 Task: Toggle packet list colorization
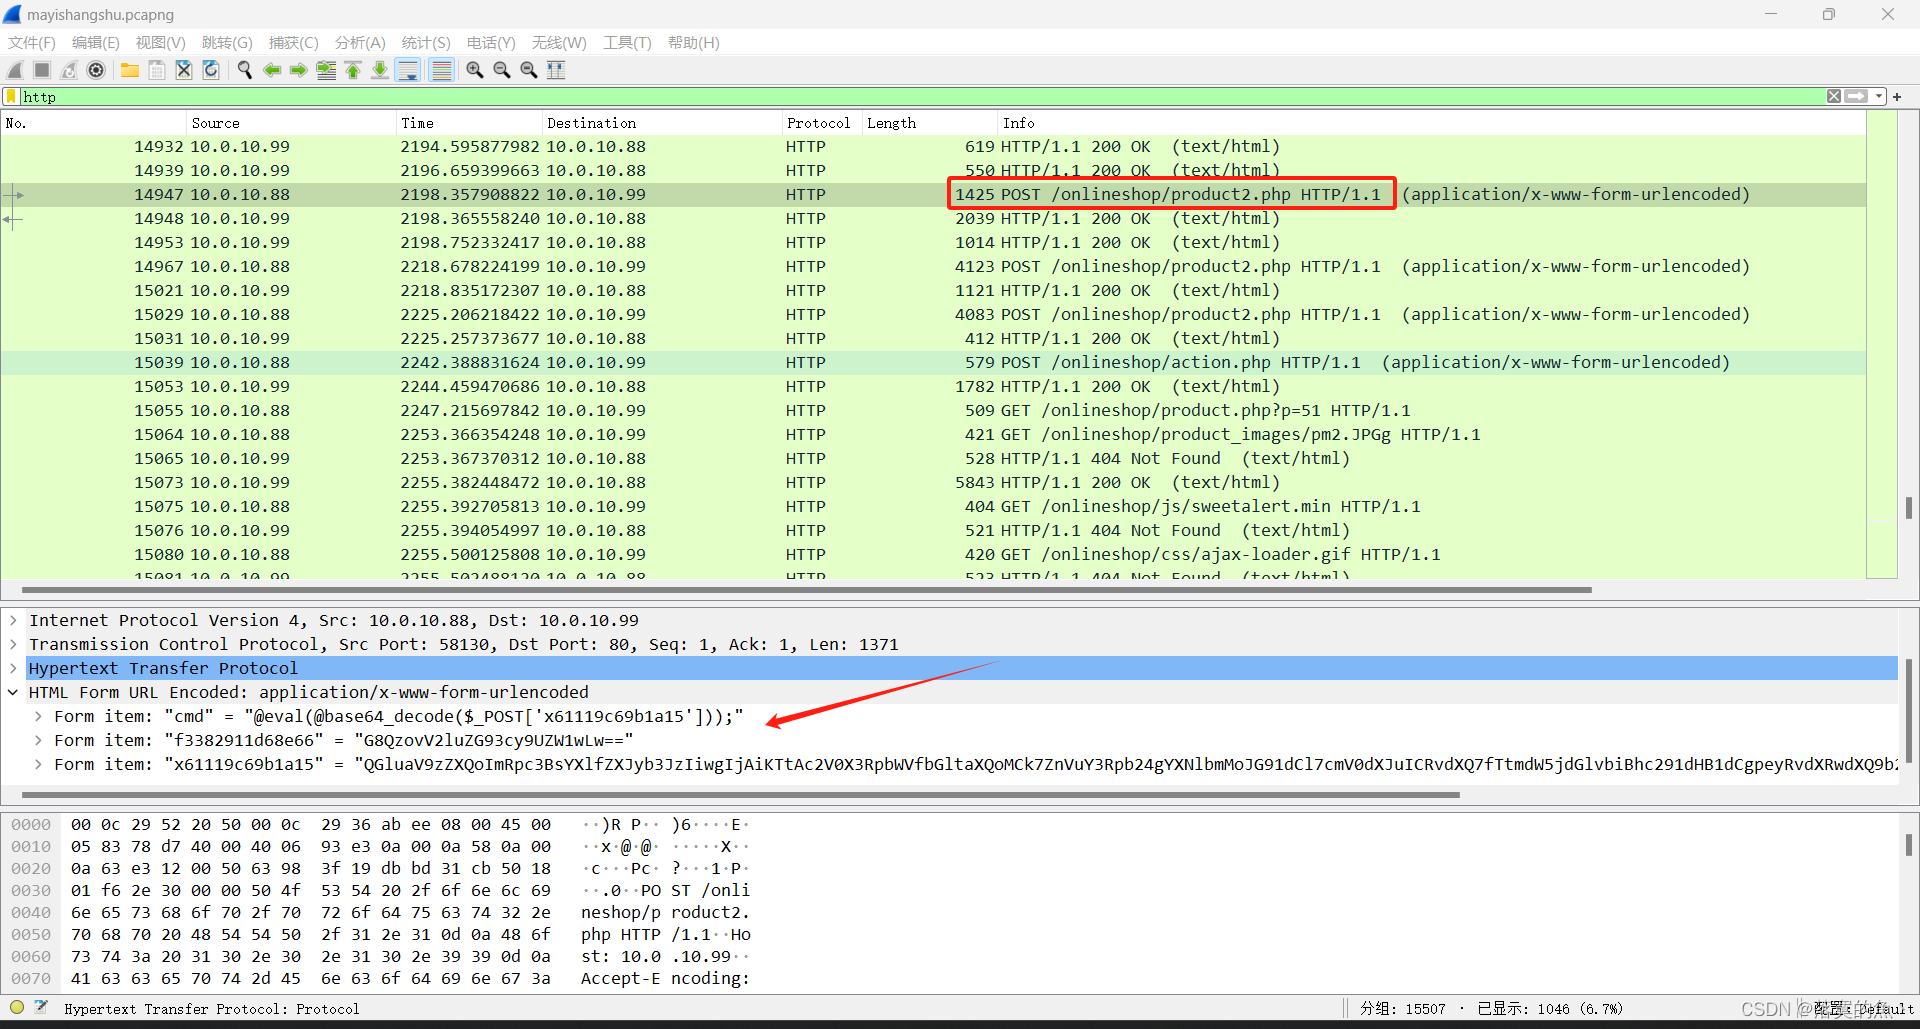click(x=441, y=70)
